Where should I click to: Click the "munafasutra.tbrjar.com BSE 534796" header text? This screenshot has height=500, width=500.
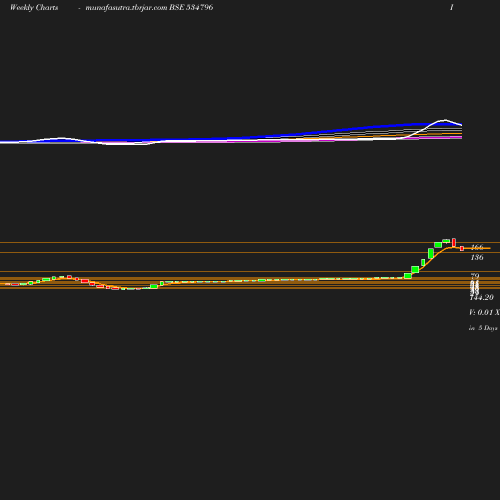click(x=149, y=7)
